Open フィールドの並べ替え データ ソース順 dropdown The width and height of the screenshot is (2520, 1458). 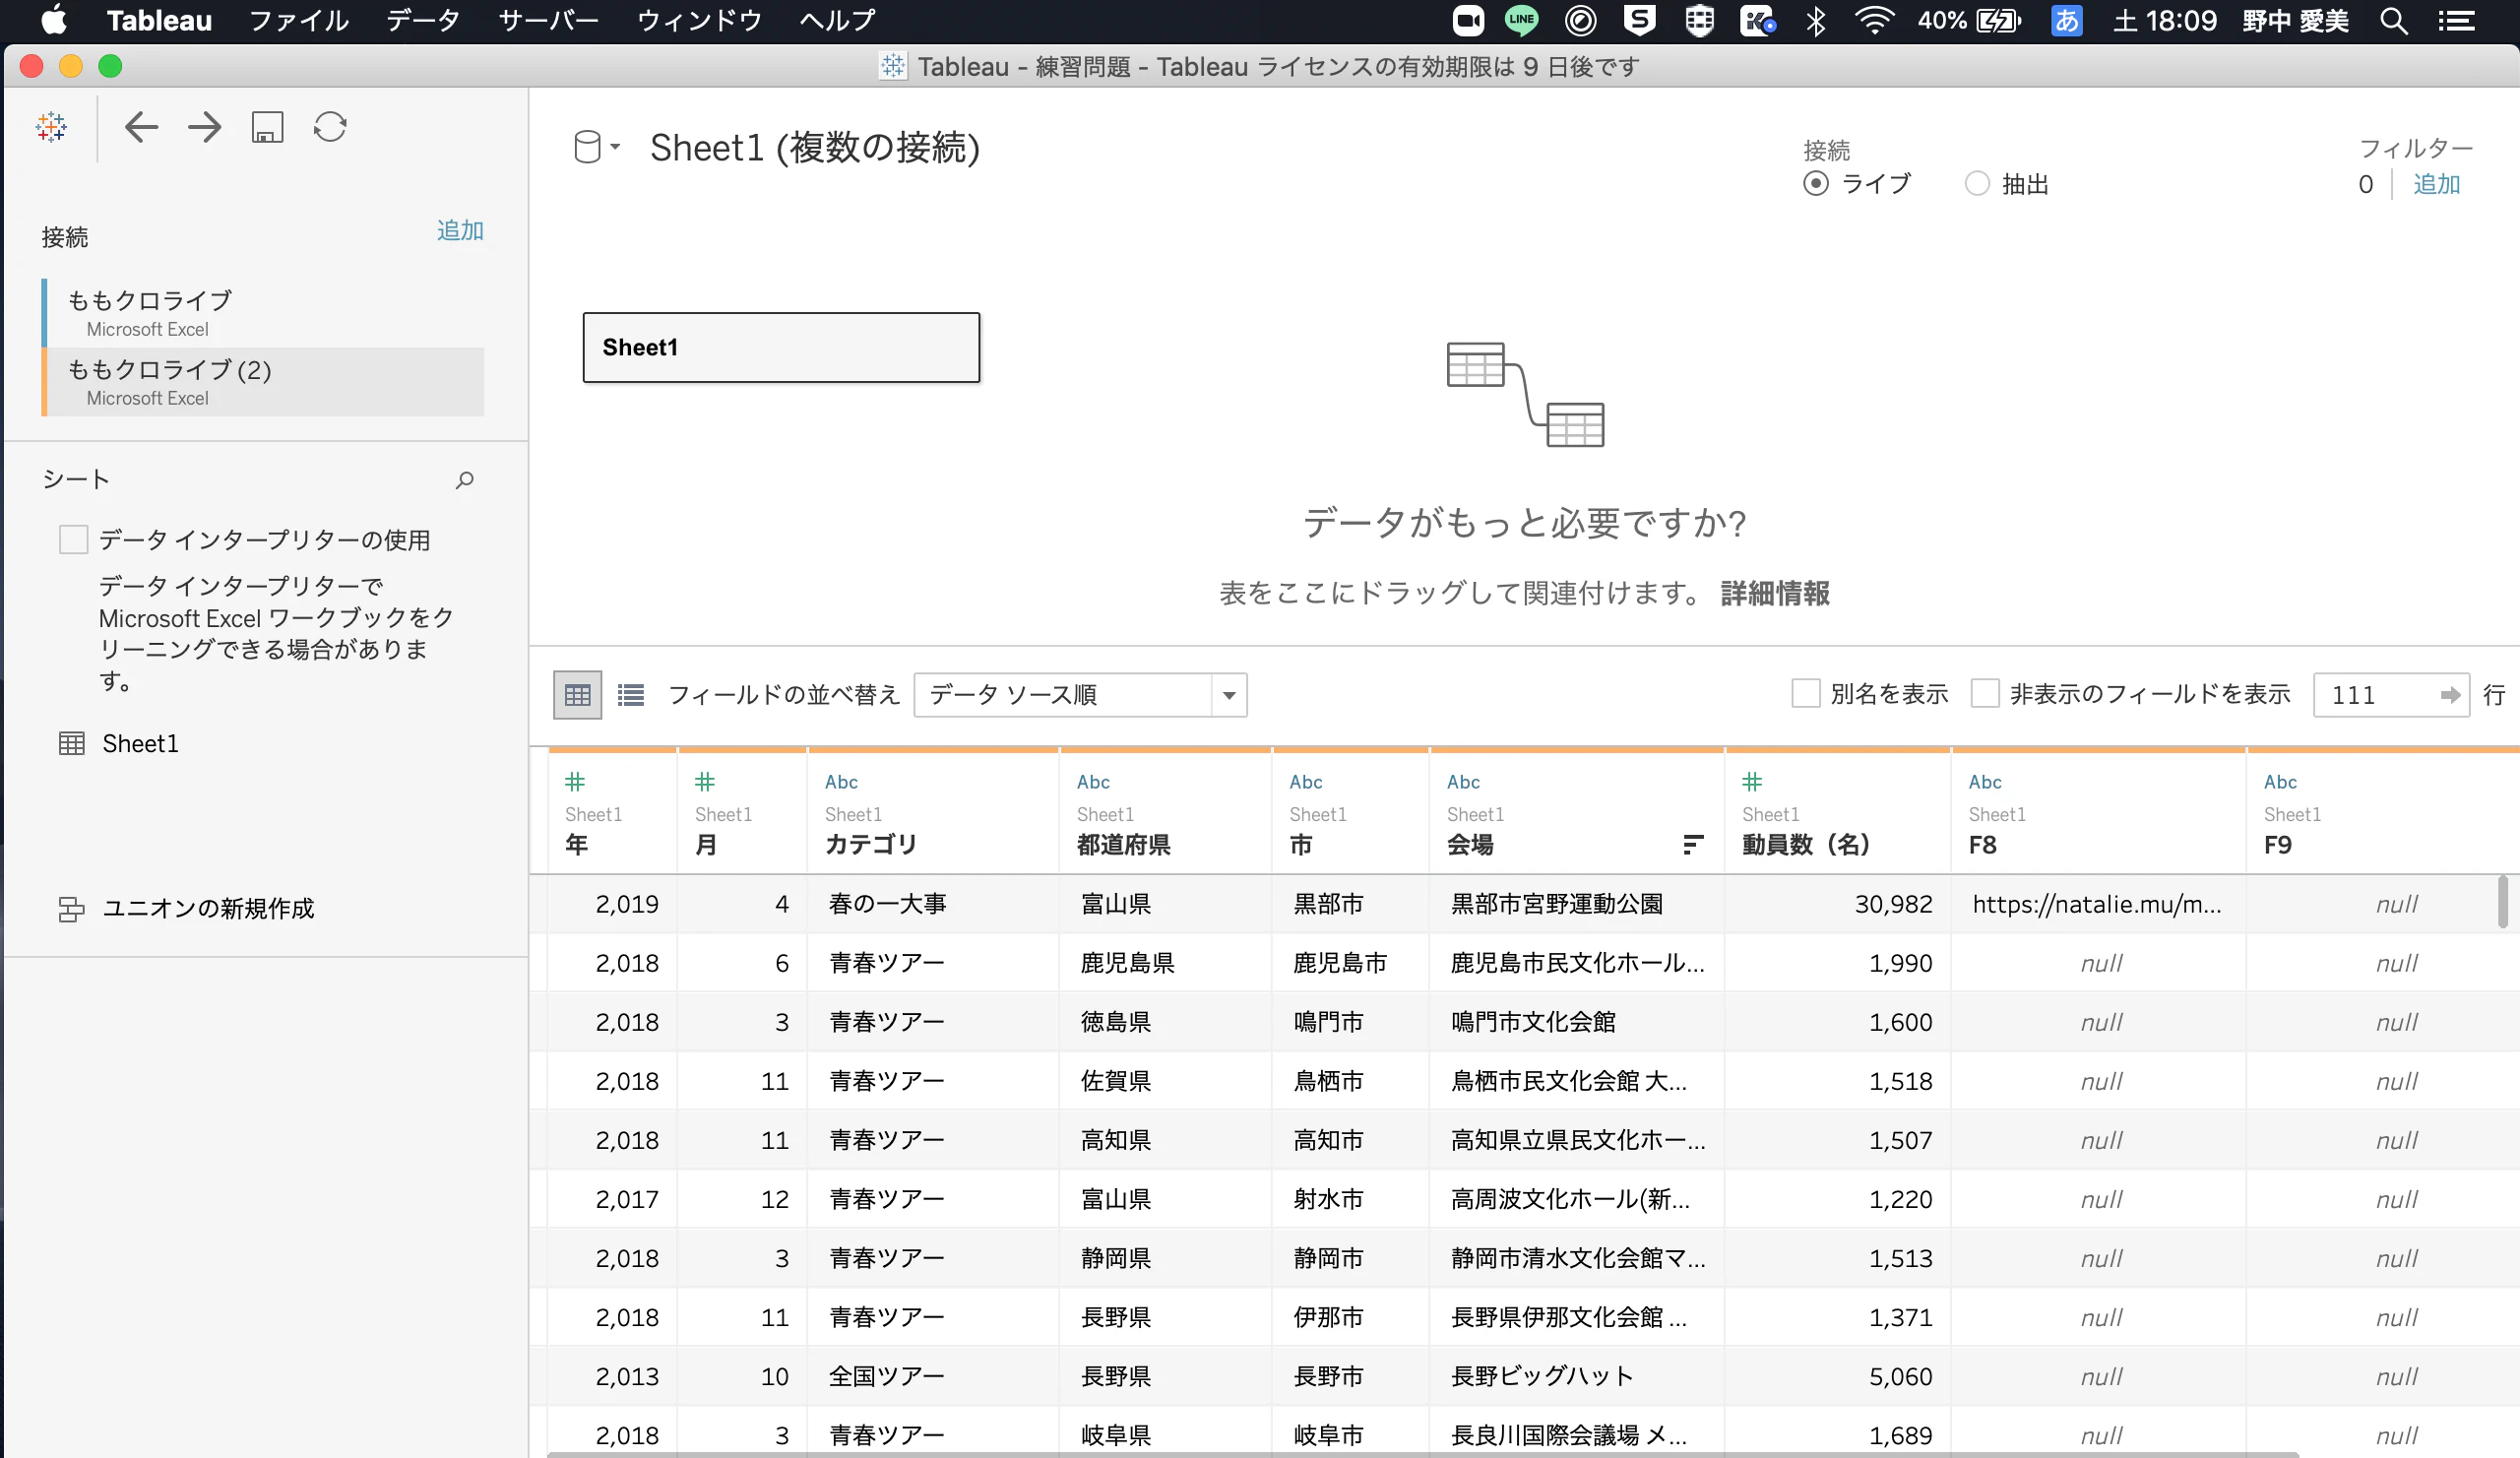pos(1080,694)
